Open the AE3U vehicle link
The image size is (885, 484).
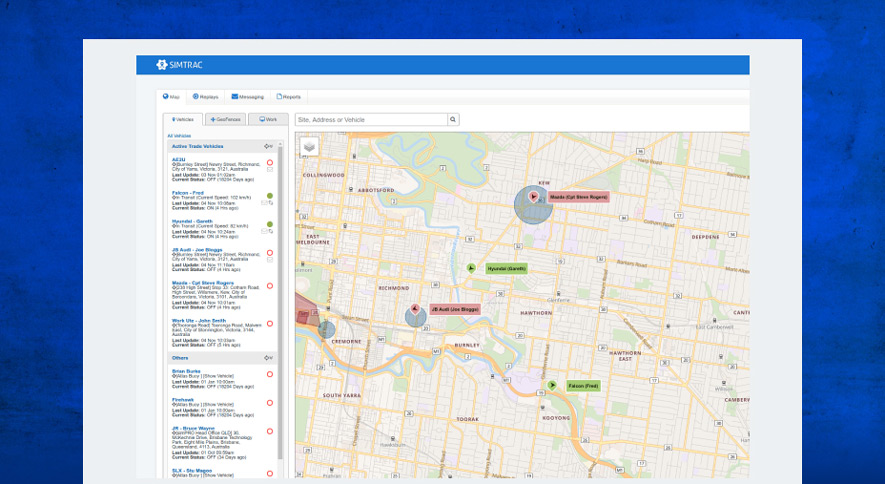click(x=178, y=160)
